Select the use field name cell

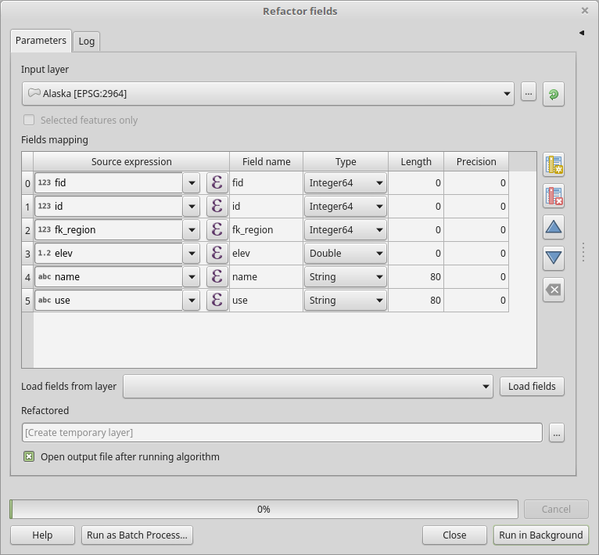click(266, 301)
